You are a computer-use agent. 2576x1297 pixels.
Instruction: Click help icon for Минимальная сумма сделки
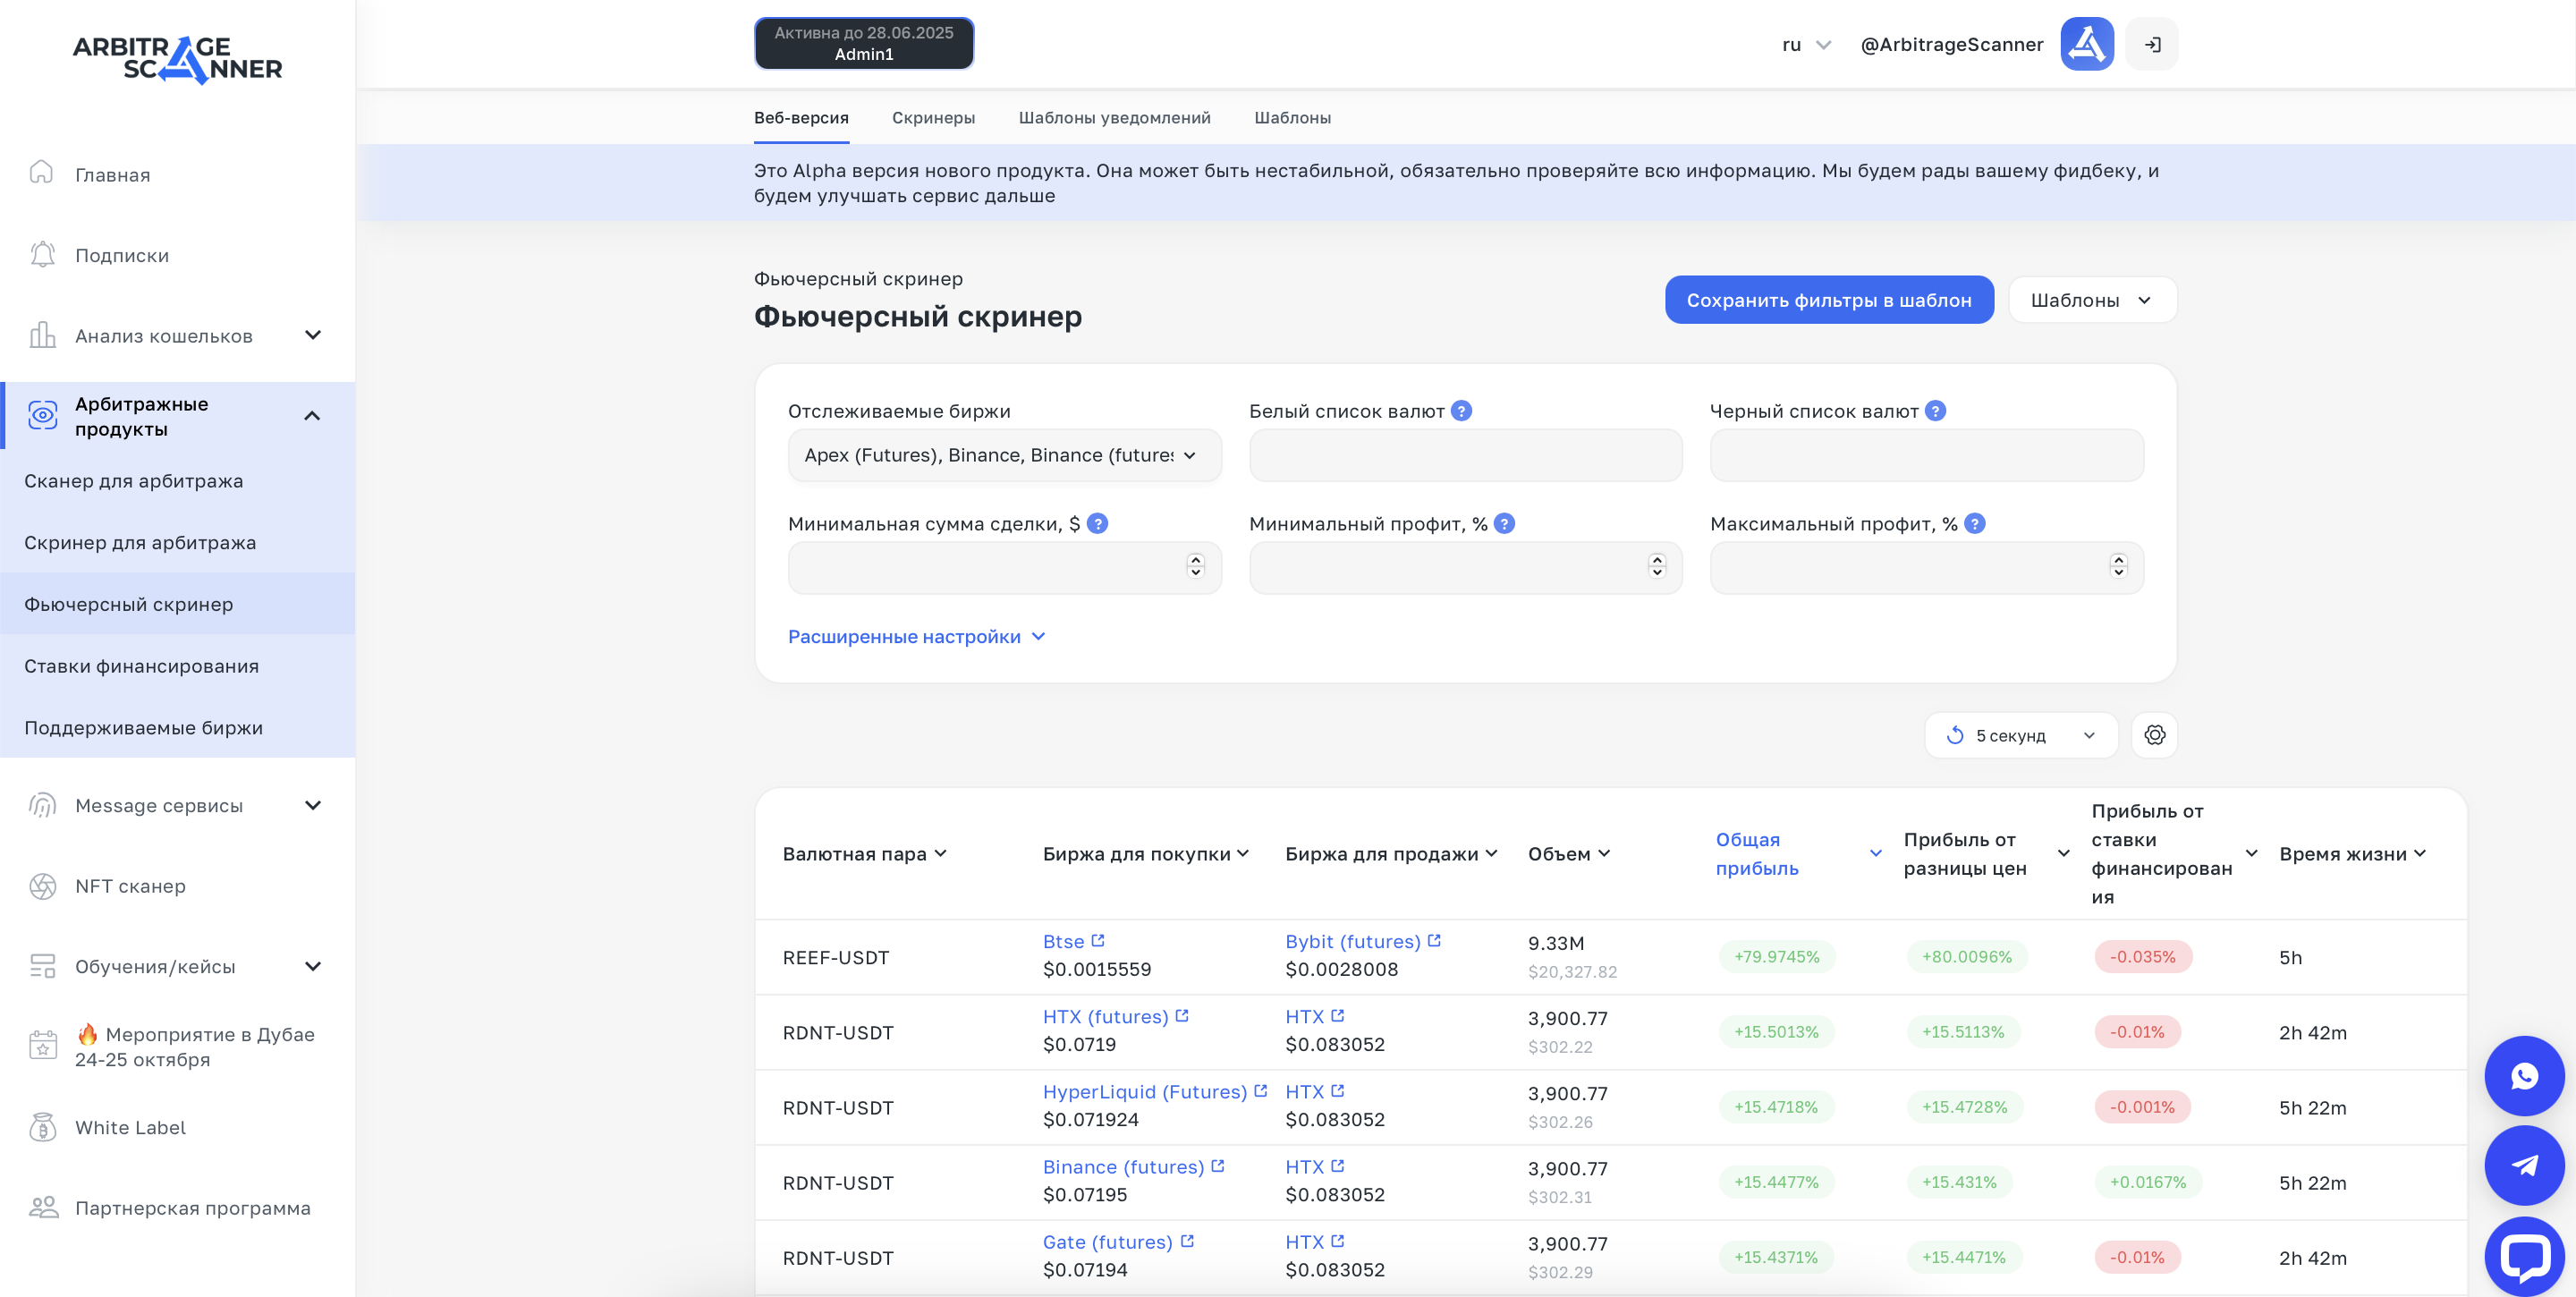click(x=1097, y=524)
